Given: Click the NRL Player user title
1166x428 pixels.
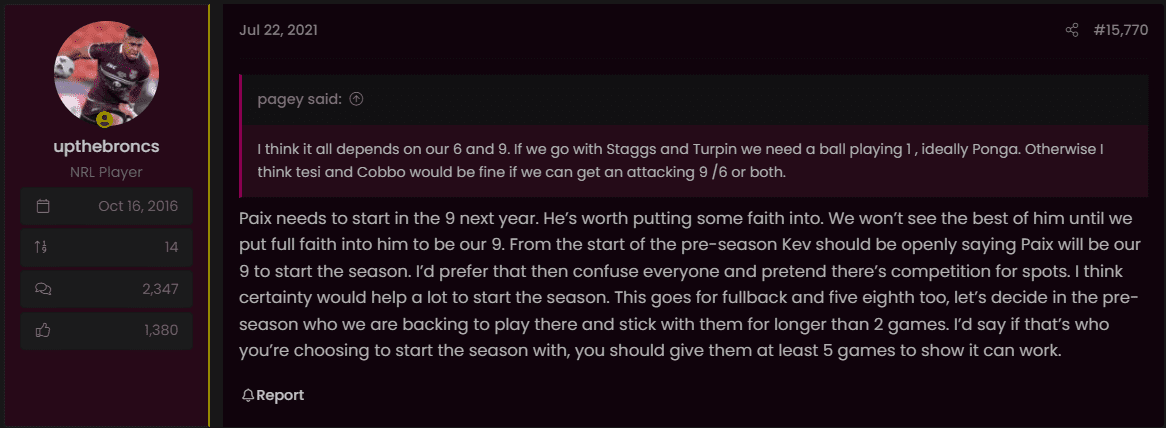Looking at the screenshot, I should click(x=106, y=172).
